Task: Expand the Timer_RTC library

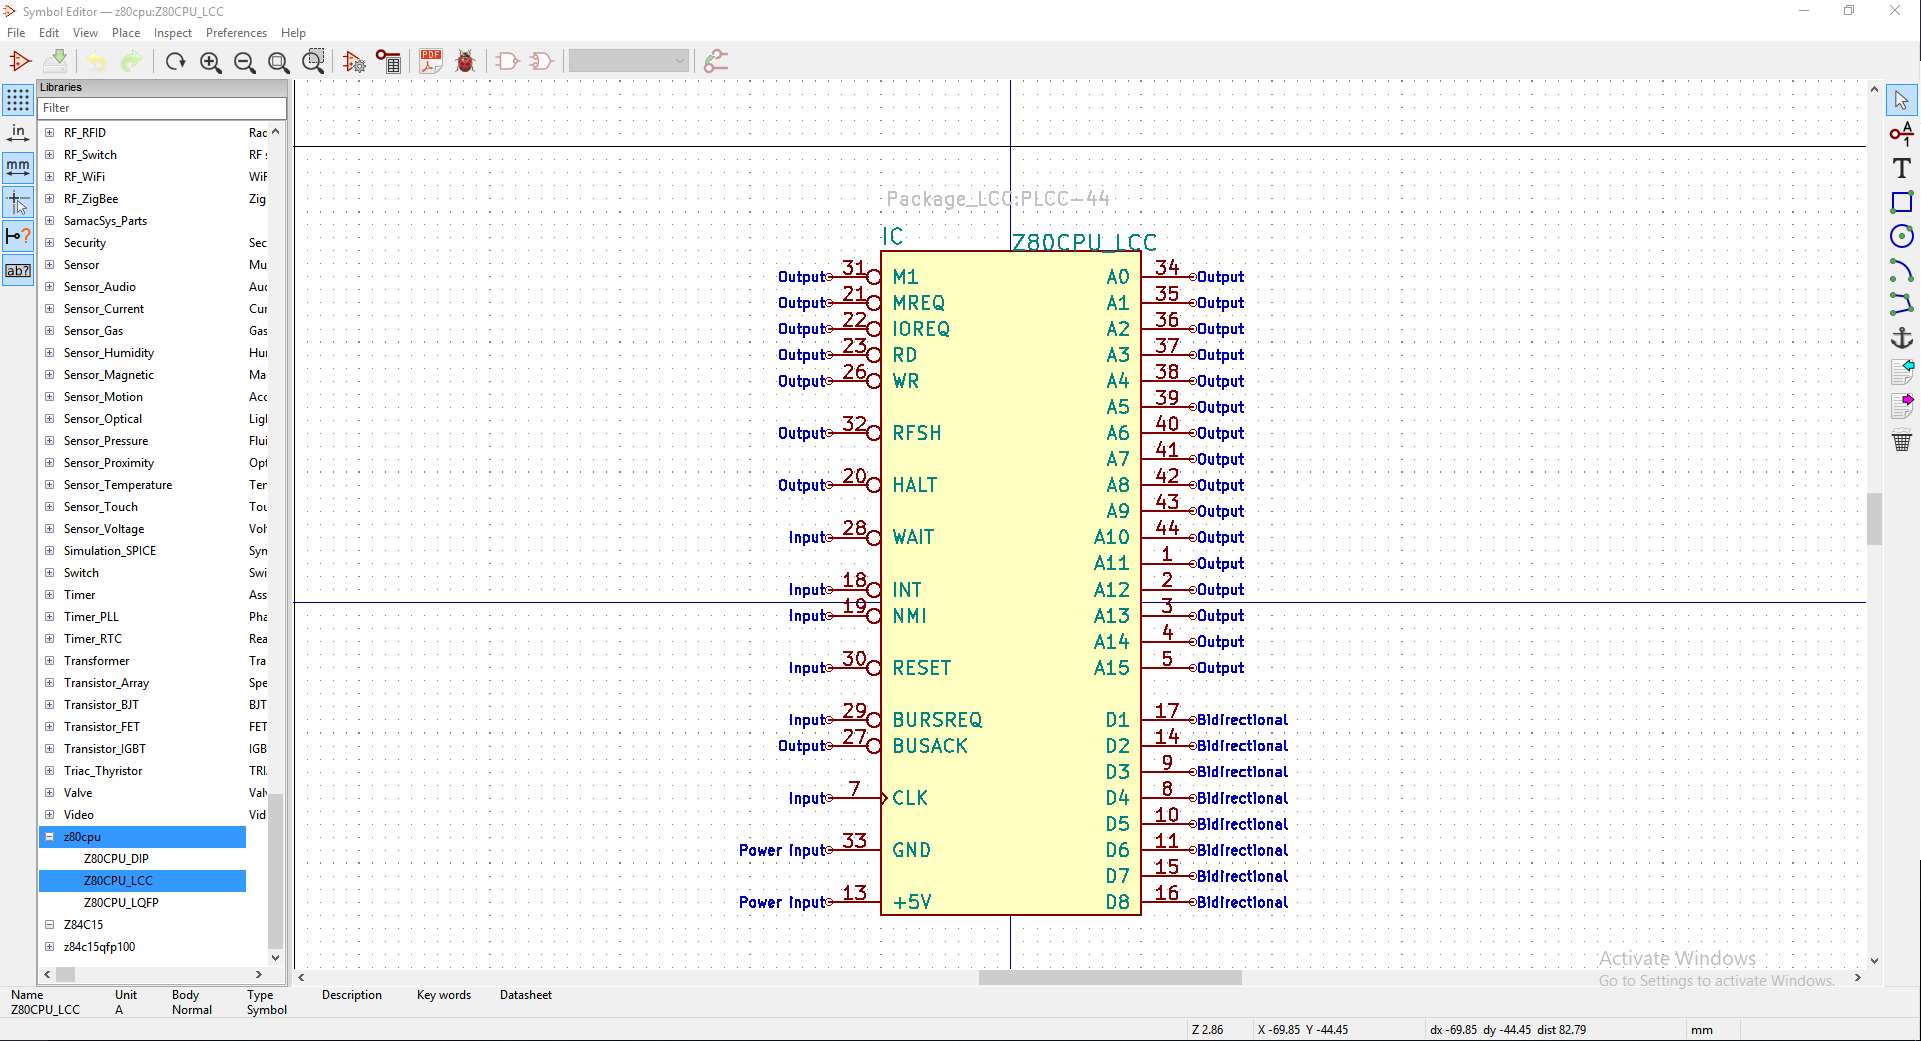Action: (49, 638)
